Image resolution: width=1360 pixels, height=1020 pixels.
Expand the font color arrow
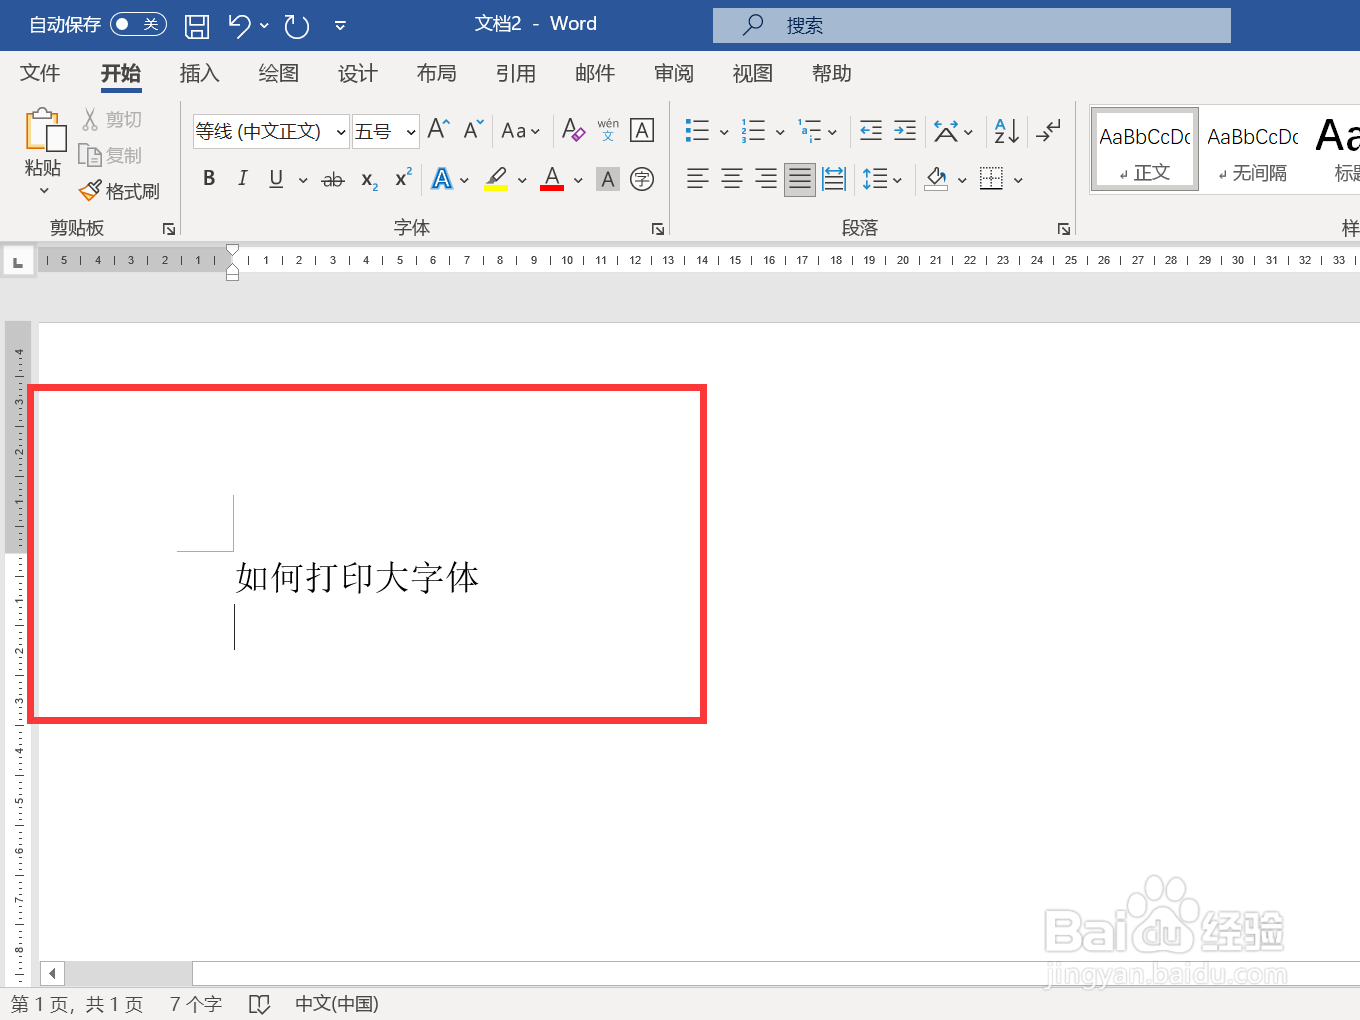(x=578, y=180)
